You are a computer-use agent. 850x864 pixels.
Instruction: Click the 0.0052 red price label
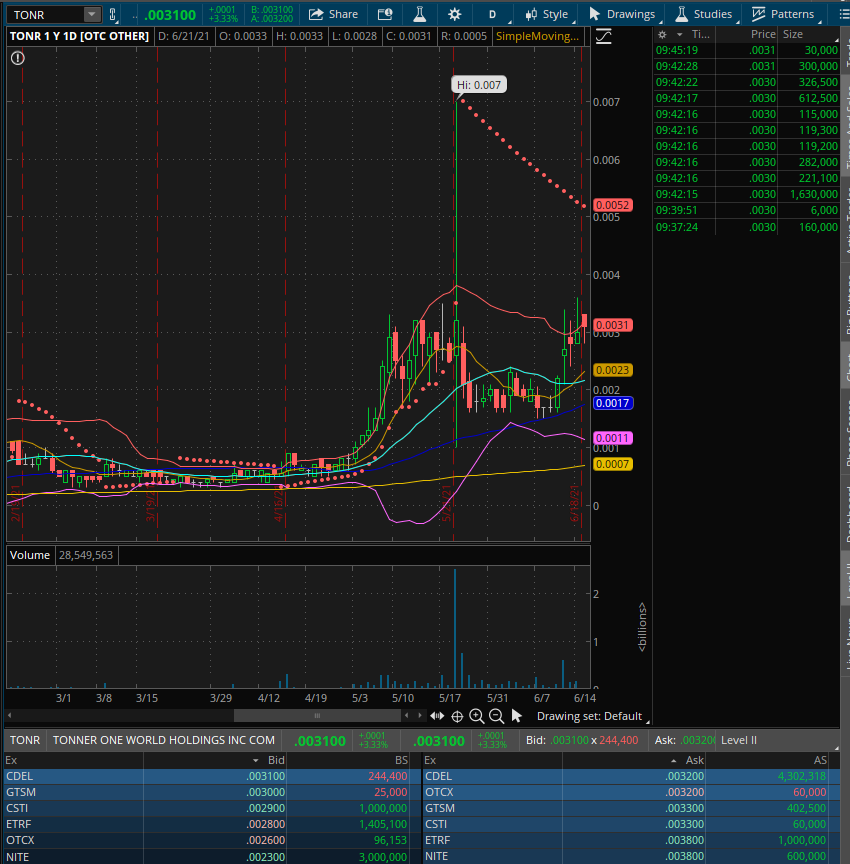click(613, 205)
